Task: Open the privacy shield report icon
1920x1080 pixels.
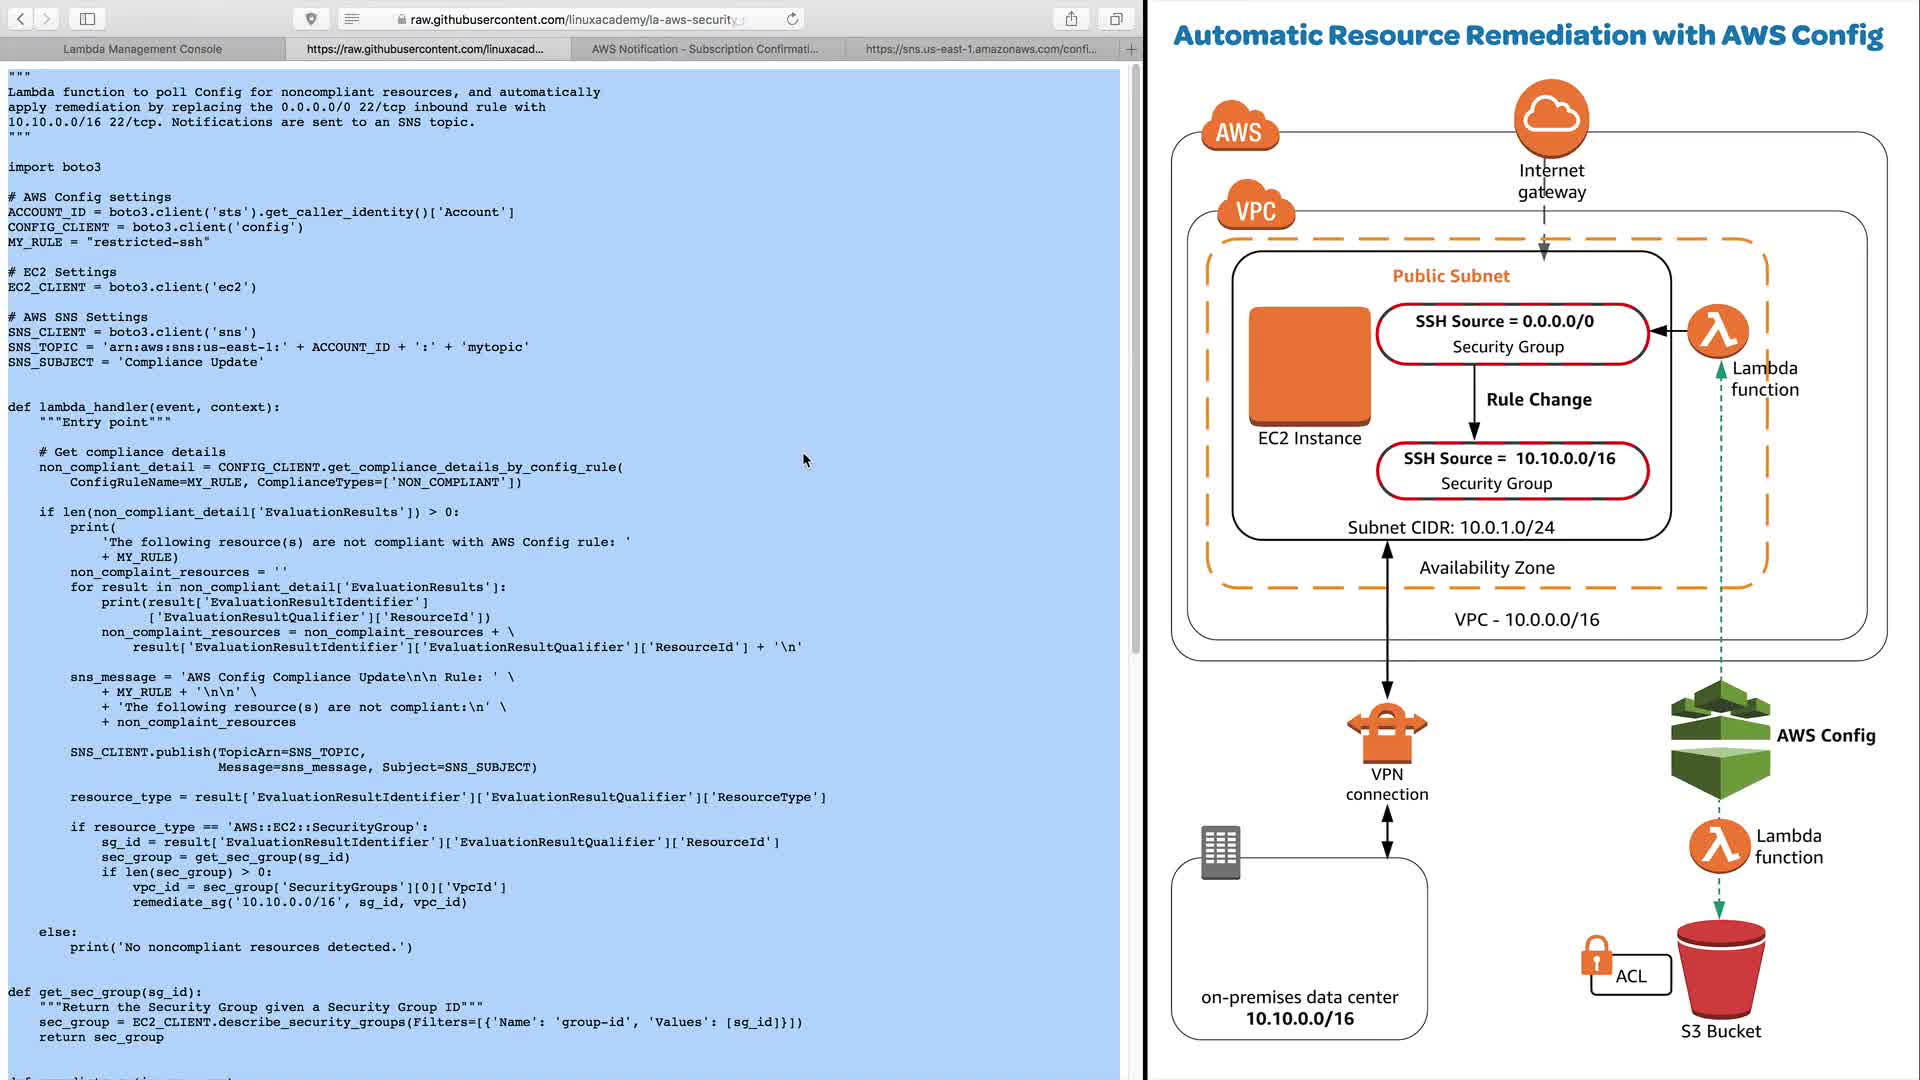Action: click(311, 19)
